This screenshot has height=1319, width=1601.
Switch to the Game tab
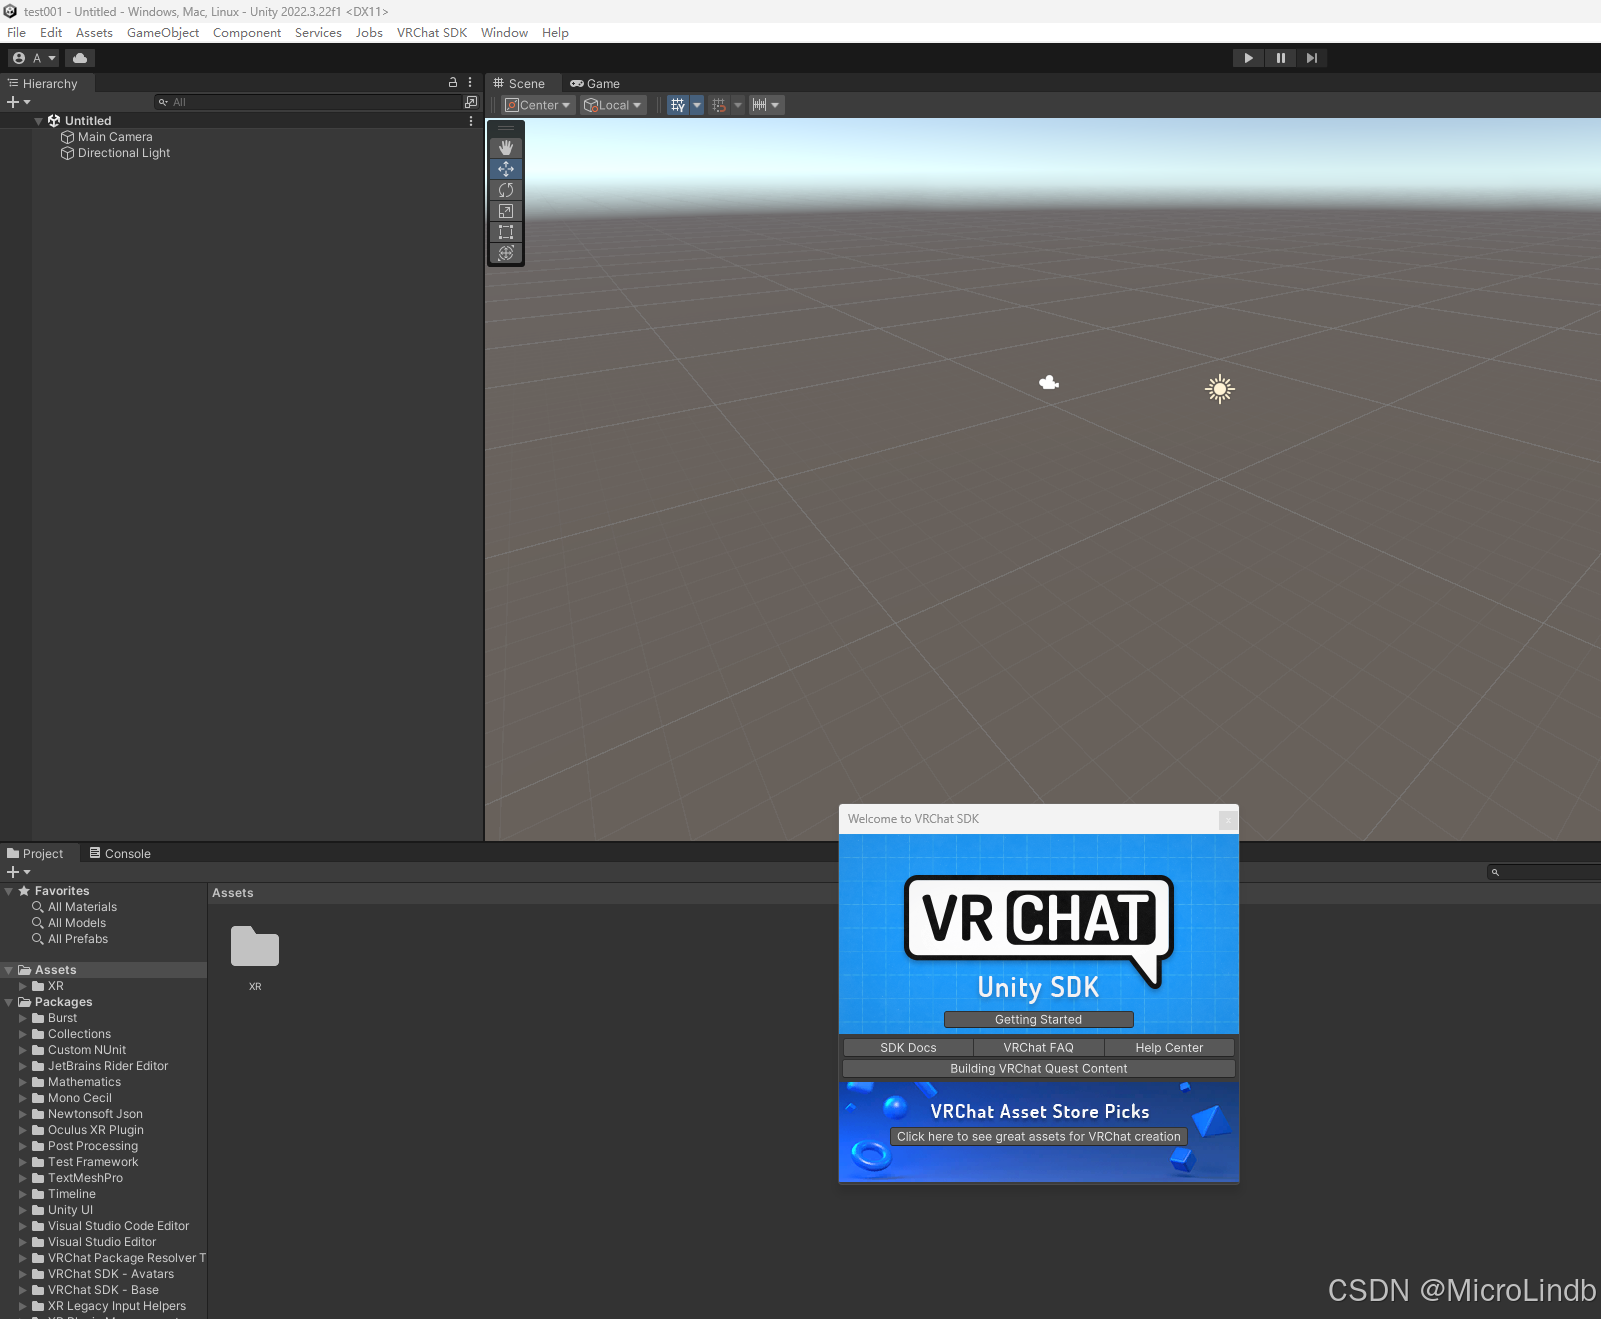[595, 84]
